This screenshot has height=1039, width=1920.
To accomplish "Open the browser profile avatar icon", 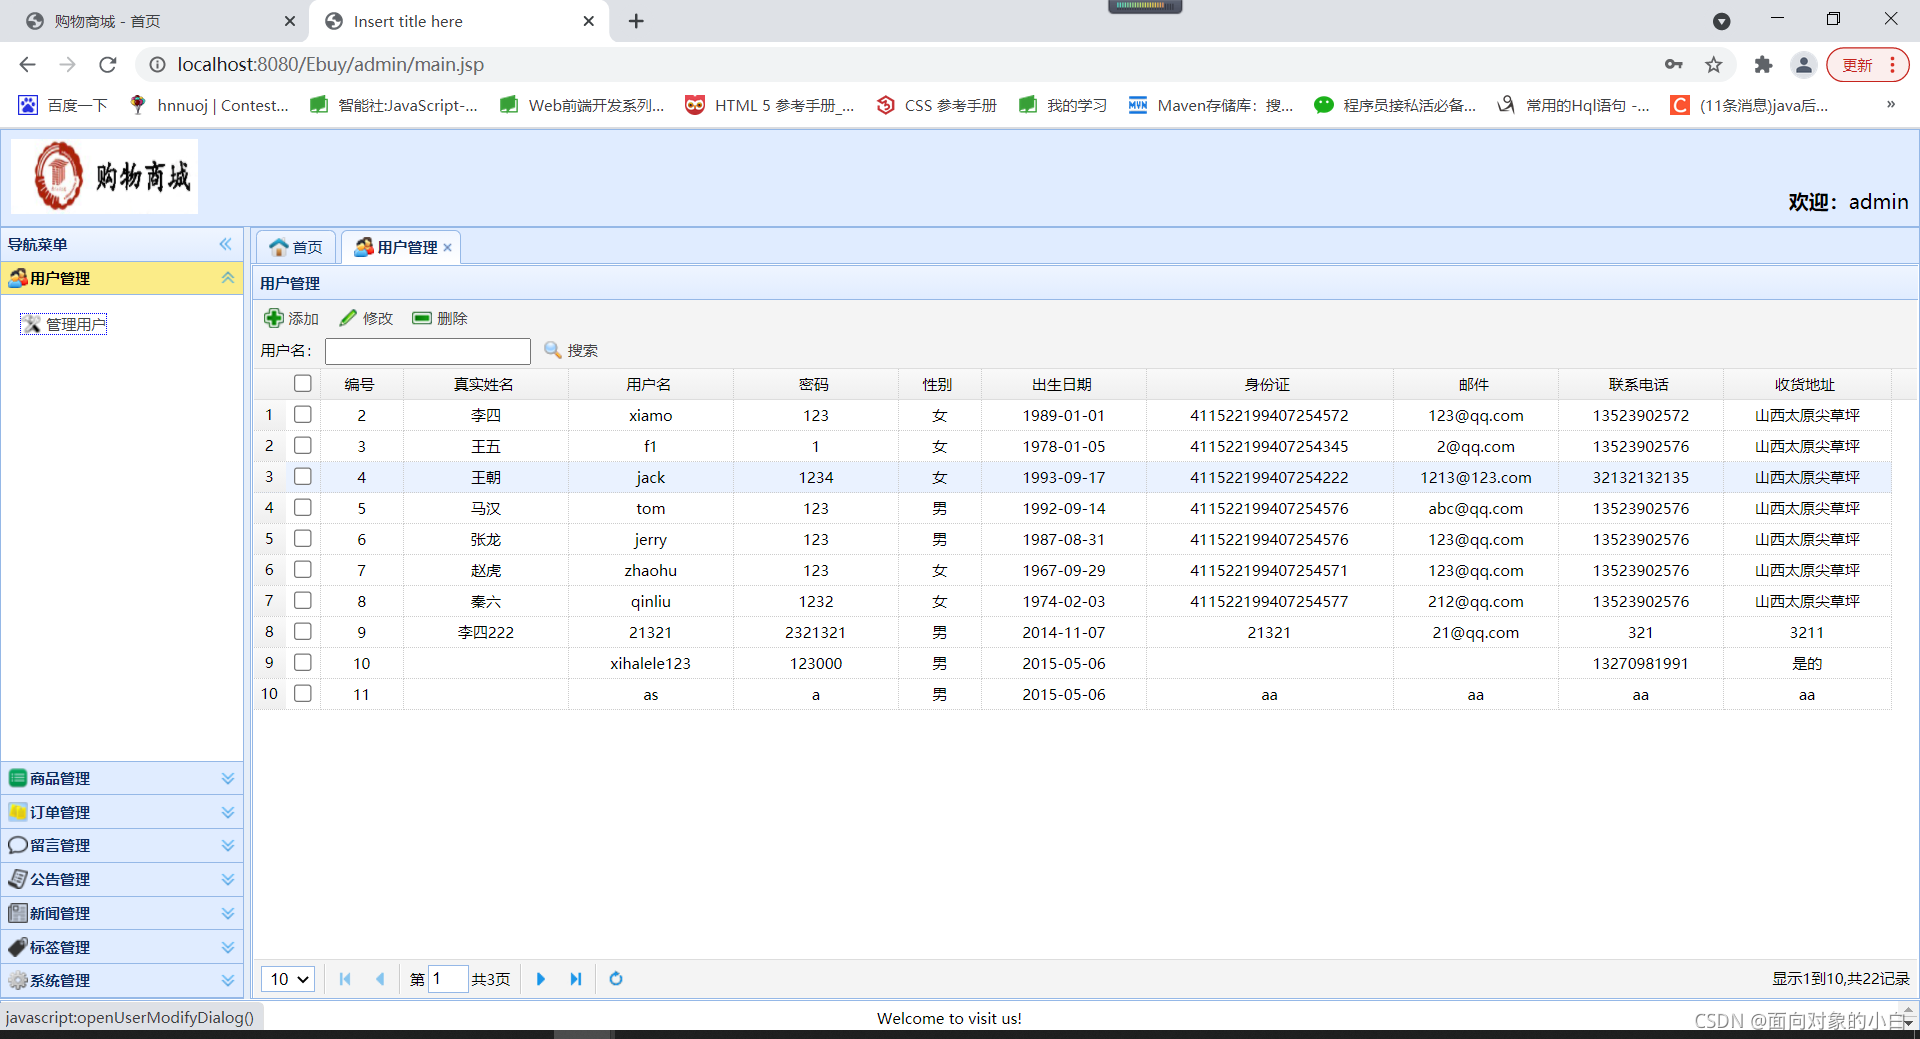I will coord(1804,64).
